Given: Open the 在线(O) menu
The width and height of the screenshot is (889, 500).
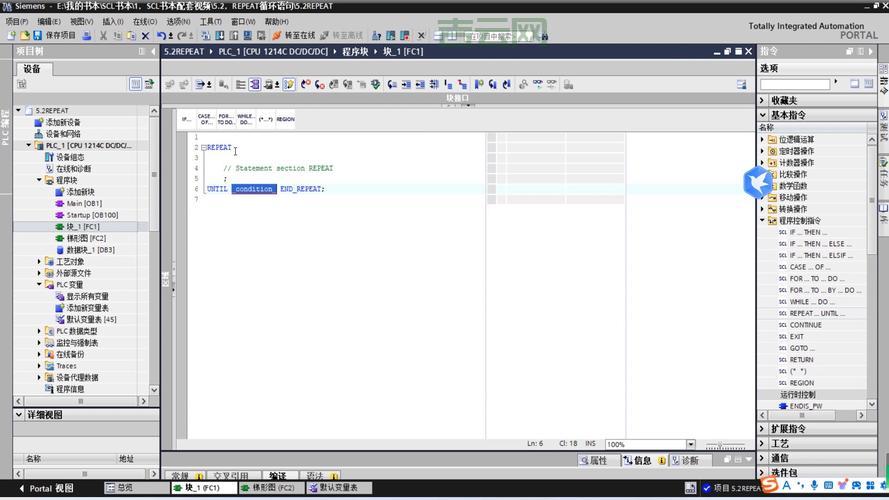Looking at the screenshot, I should coord(145,21).
